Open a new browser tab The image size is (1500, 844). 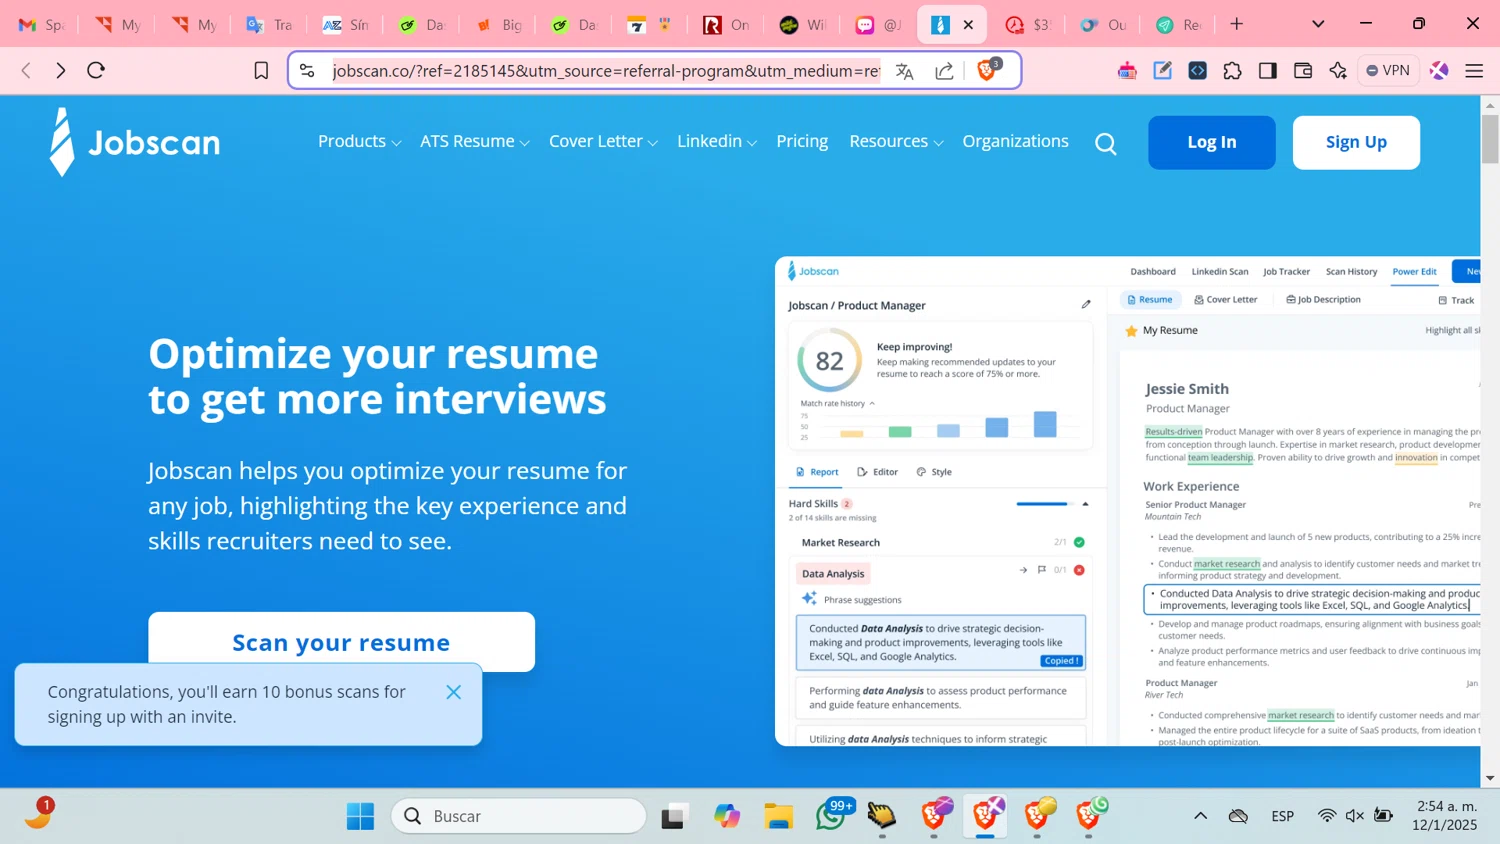click(x=1237, y=24)
